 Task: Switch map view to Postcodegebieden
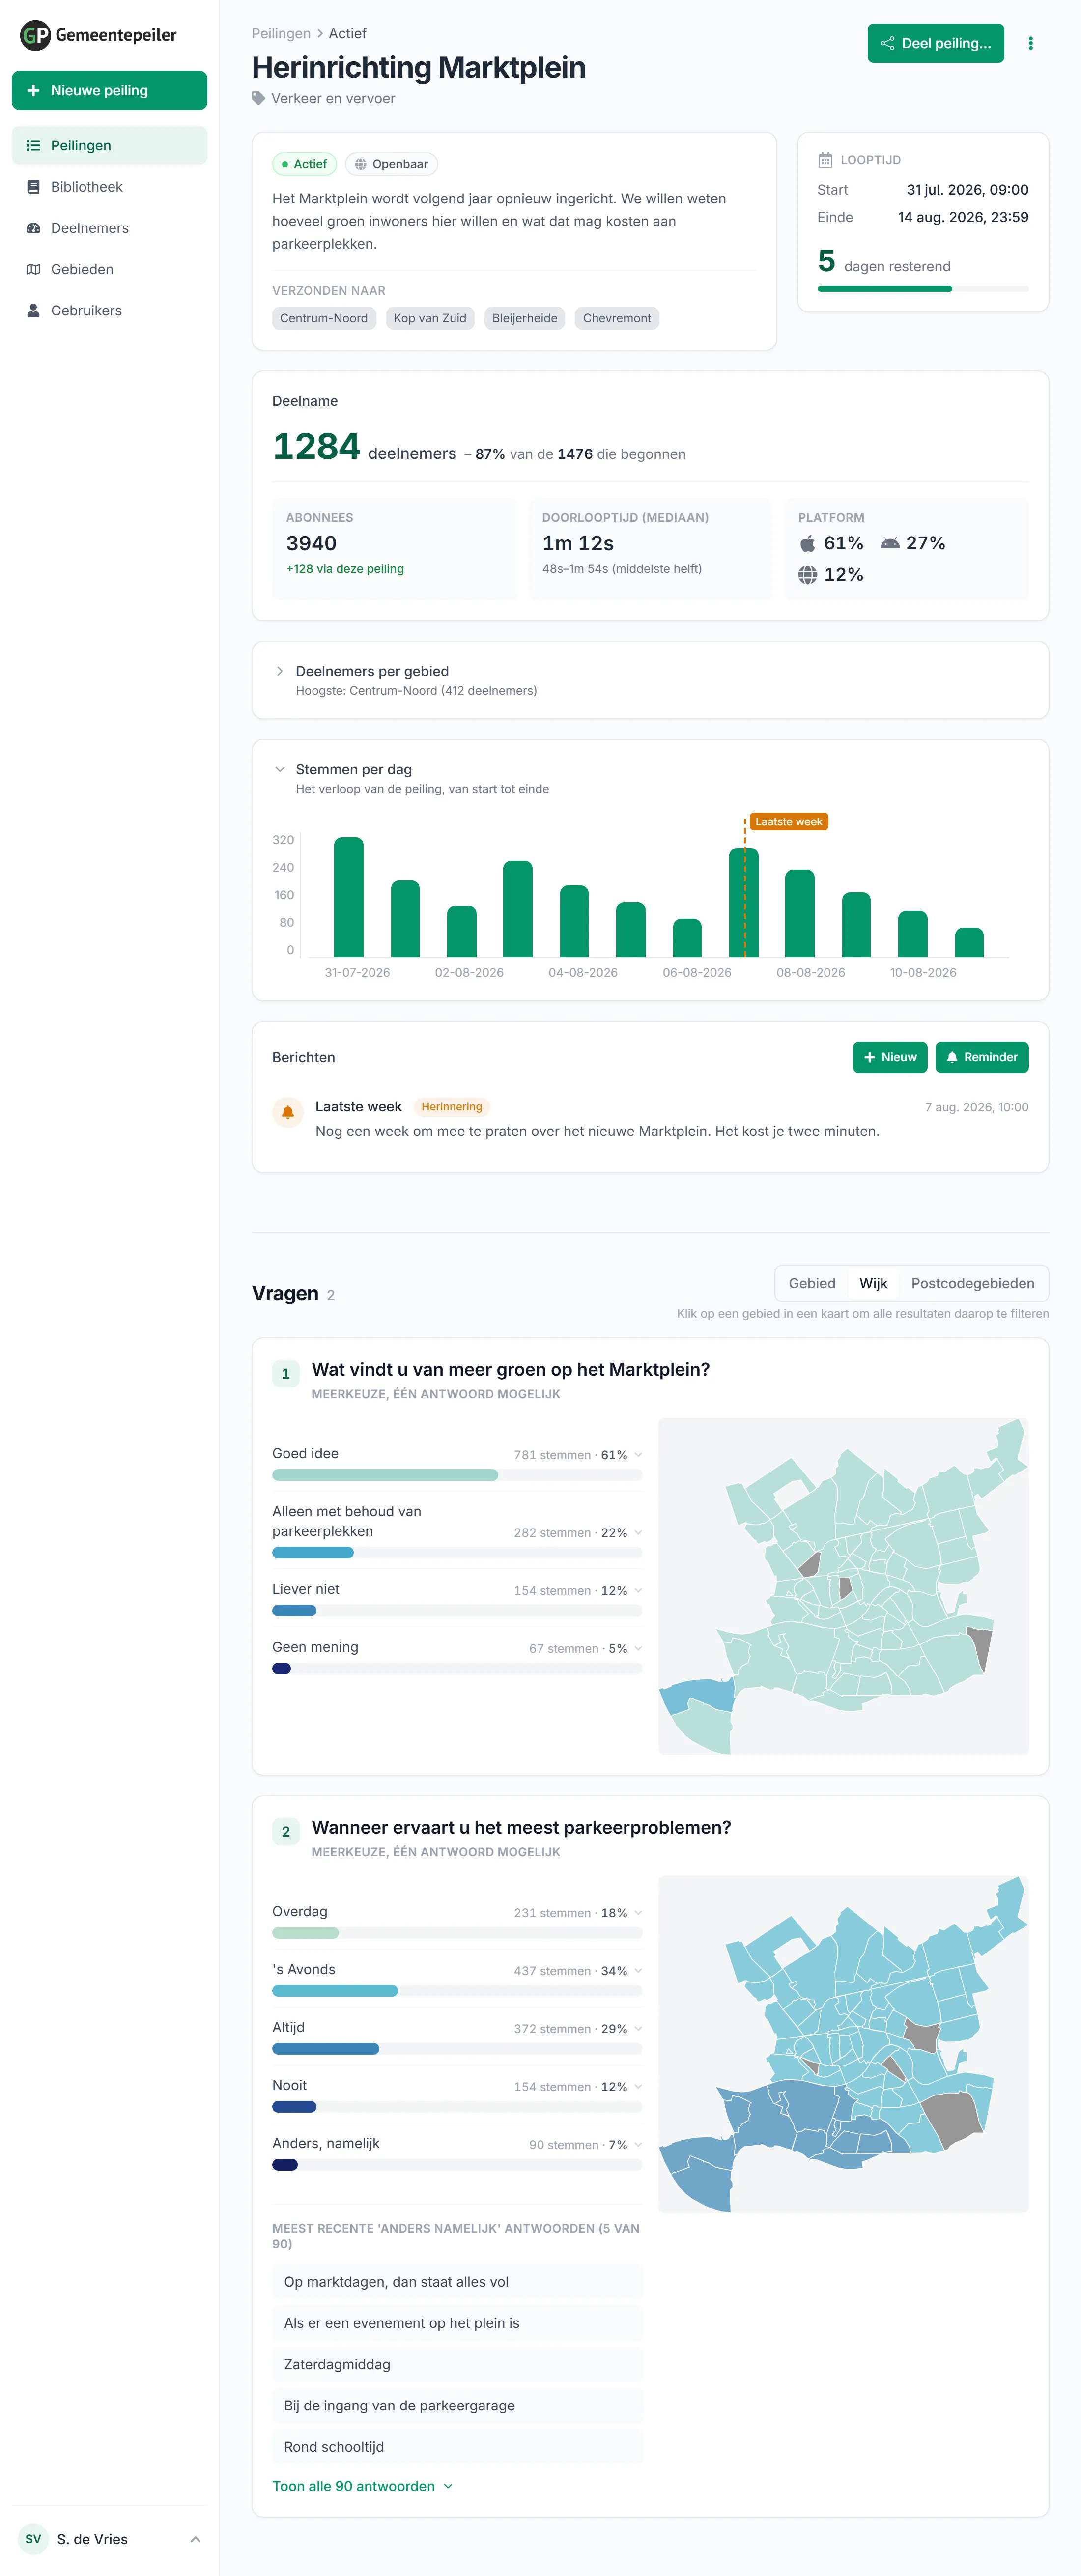972,1283
